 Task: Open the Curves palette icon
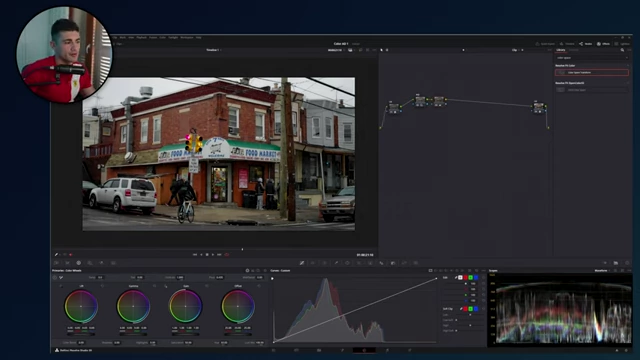[302, 263]
